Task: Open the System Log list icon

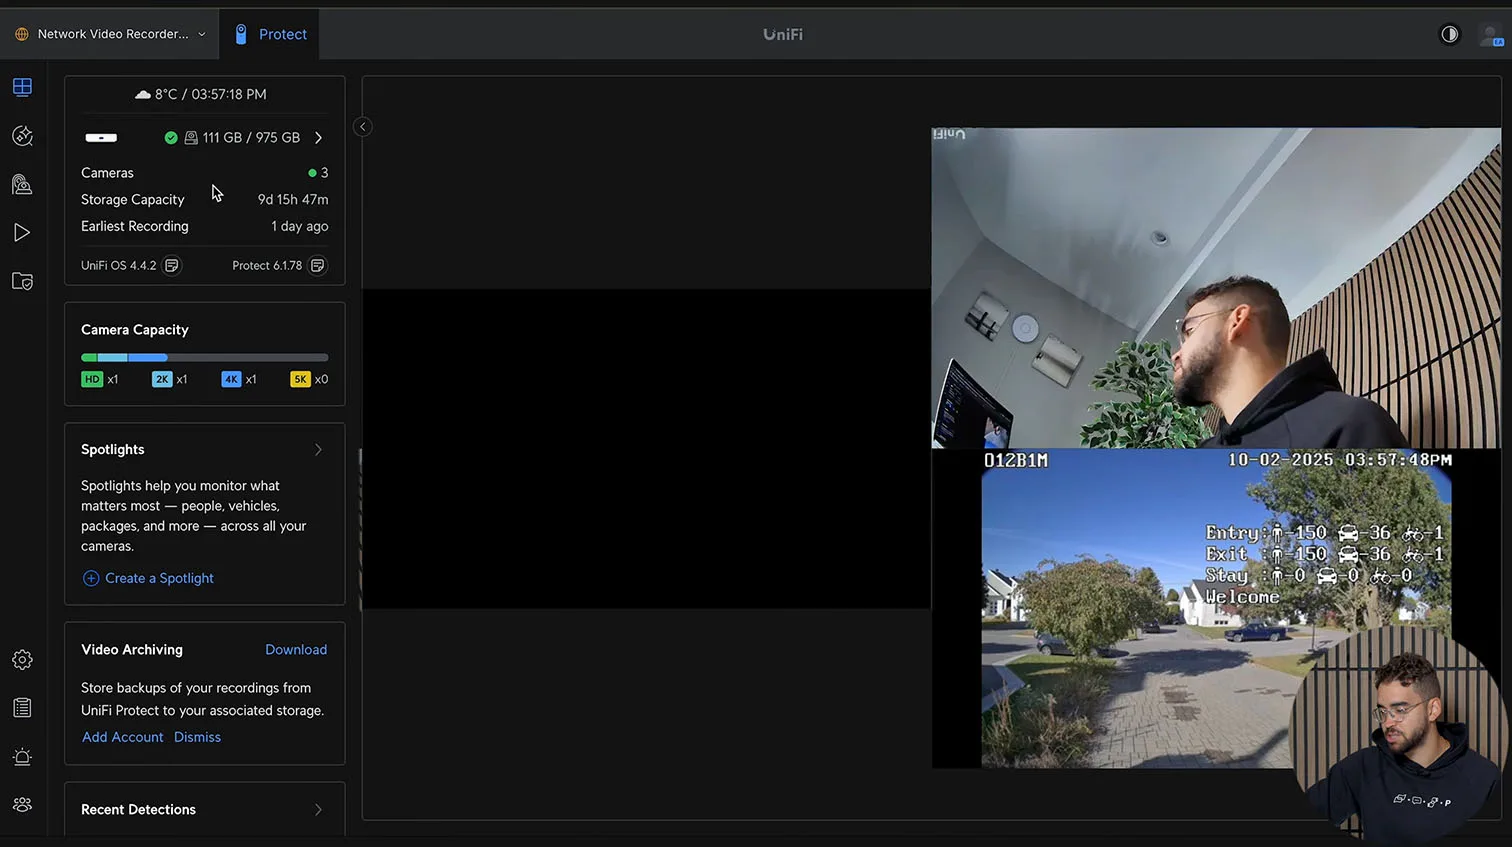Action: (x=22, y=708)
